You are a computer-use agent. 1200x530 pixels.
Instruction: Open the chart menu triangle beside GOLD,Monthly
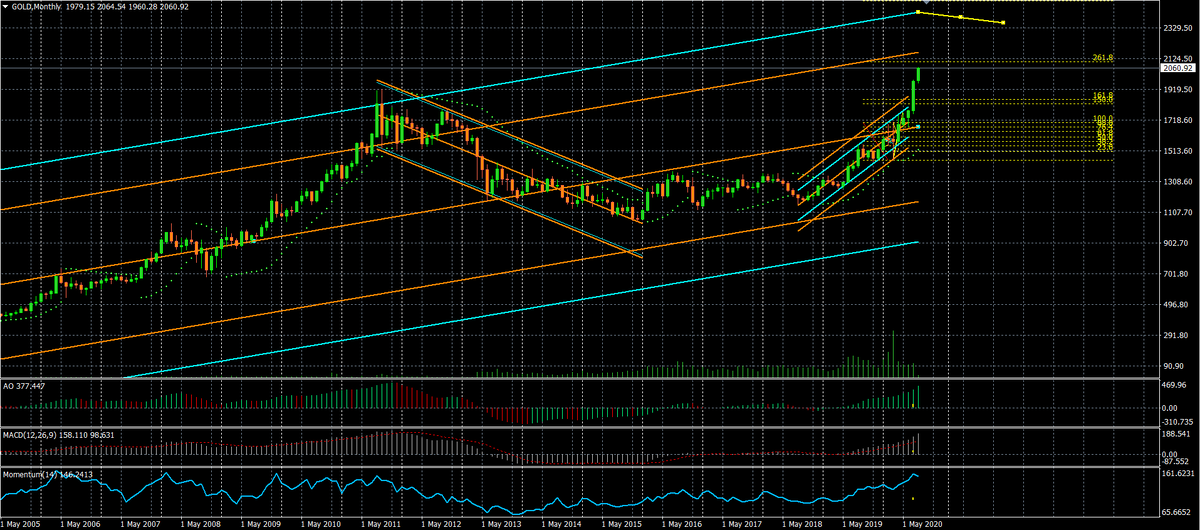[x=5, y=6]
